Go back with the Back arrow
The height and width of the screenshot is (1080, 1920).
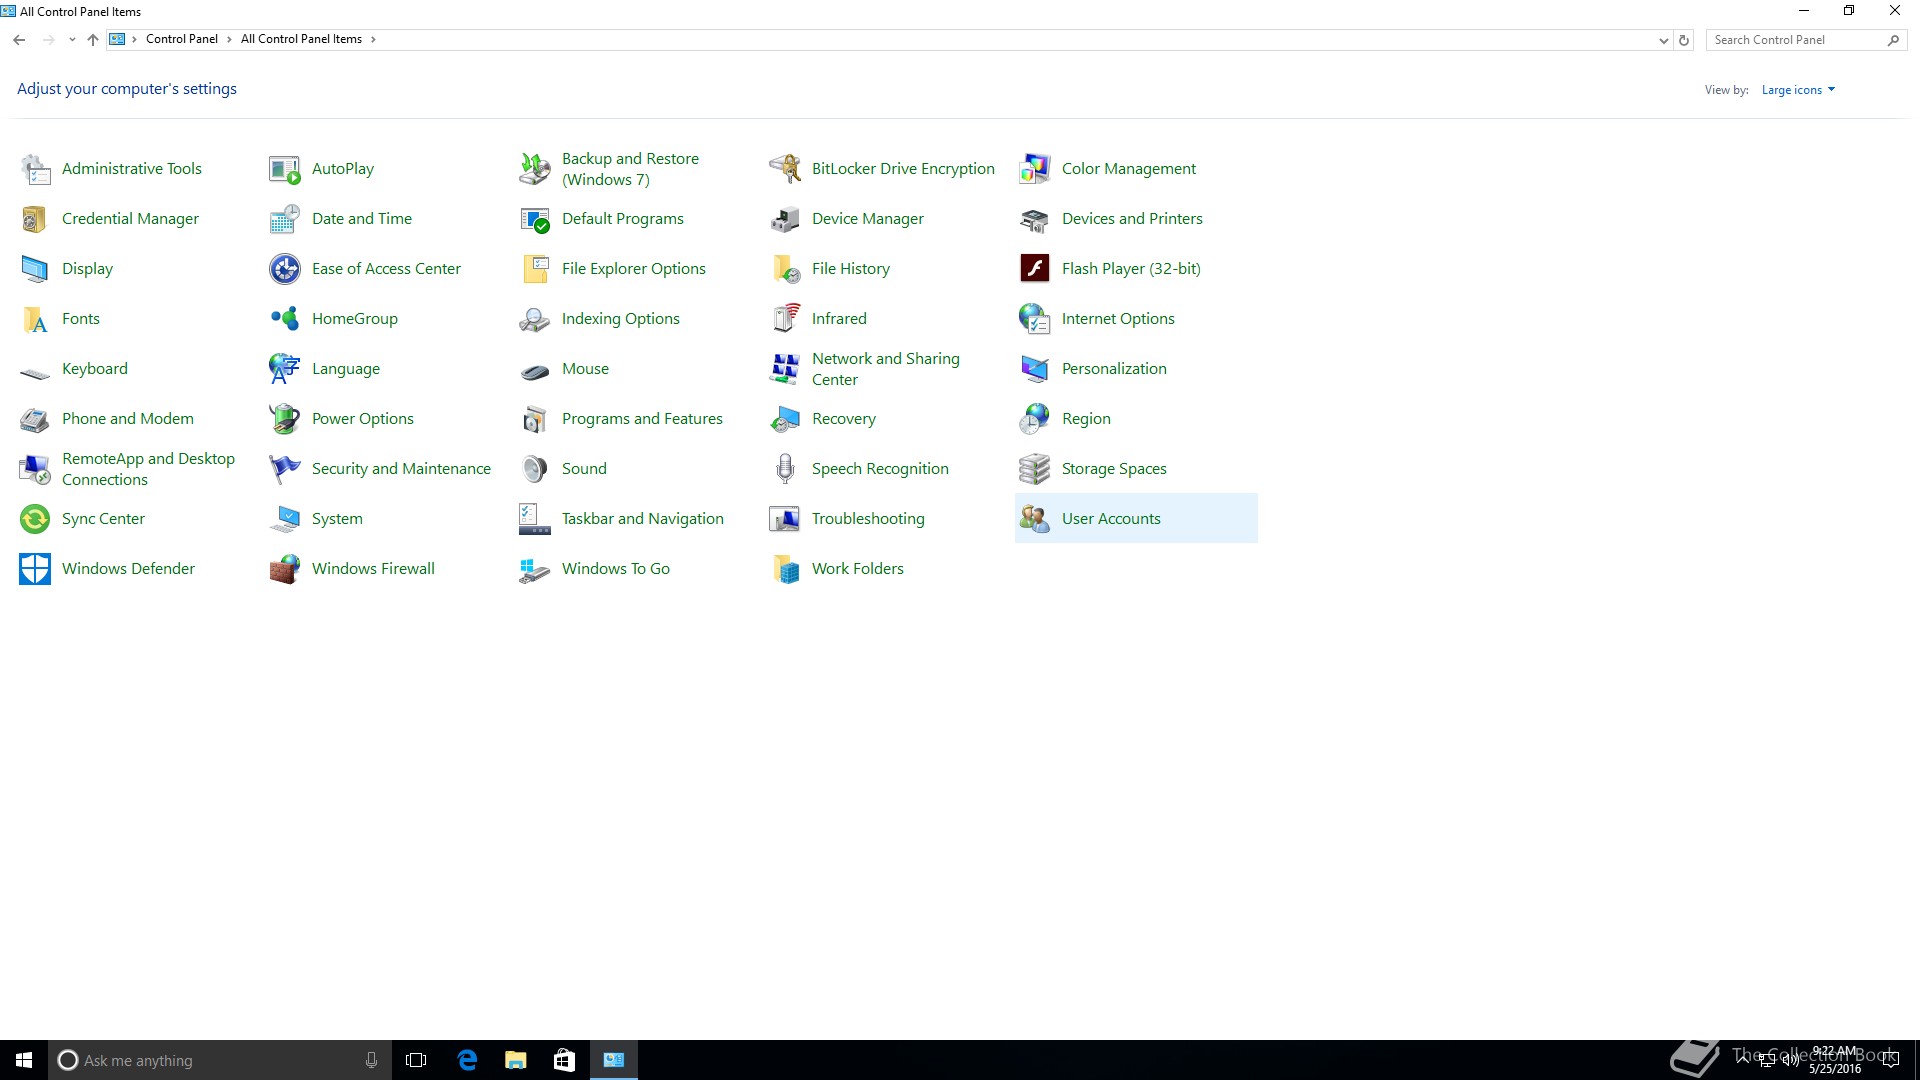19,40
